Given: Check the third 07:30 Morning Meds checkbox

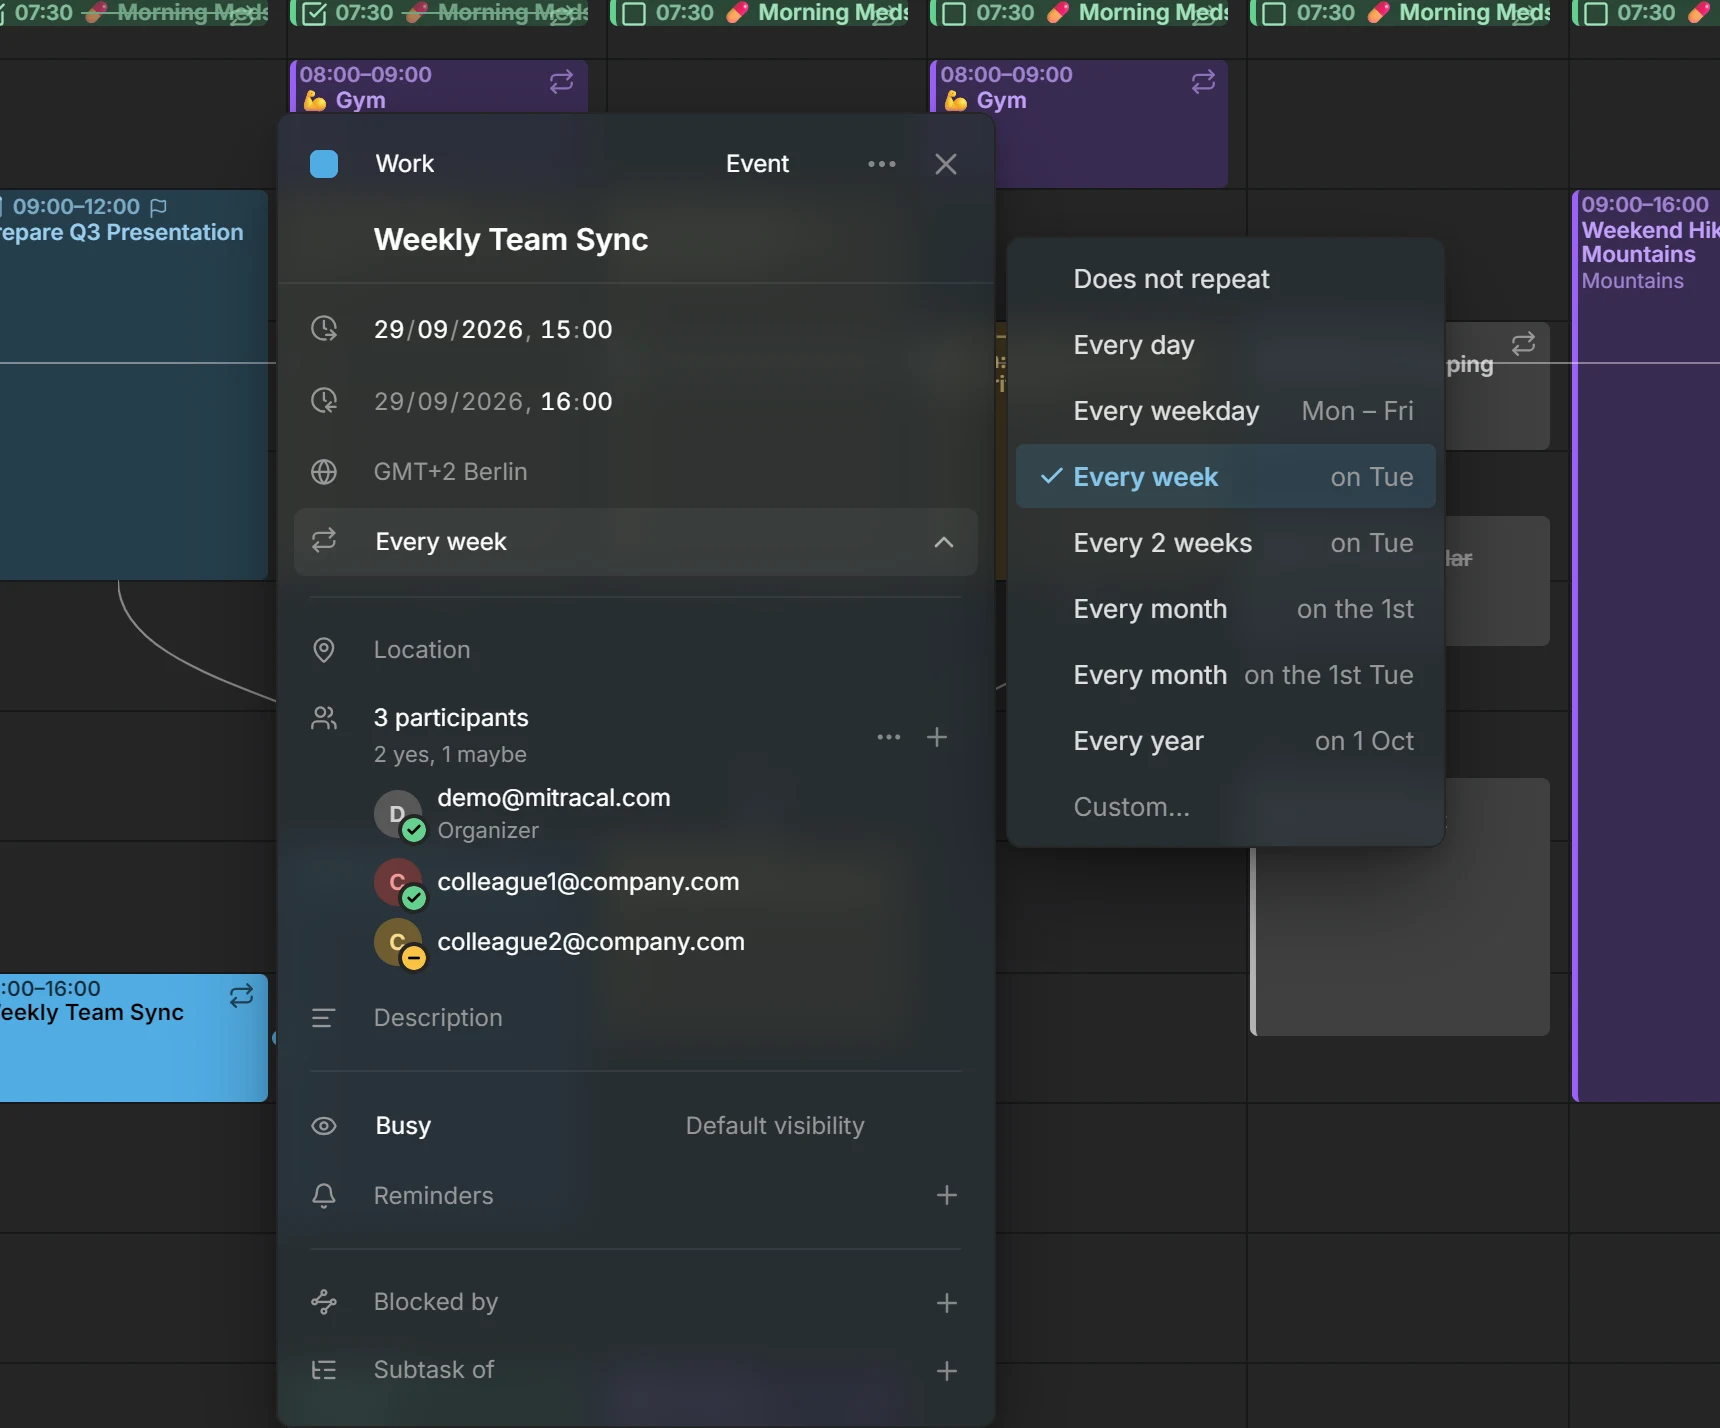Looking at the screenshot, I should pyautogui.click(x=634, y=13).
